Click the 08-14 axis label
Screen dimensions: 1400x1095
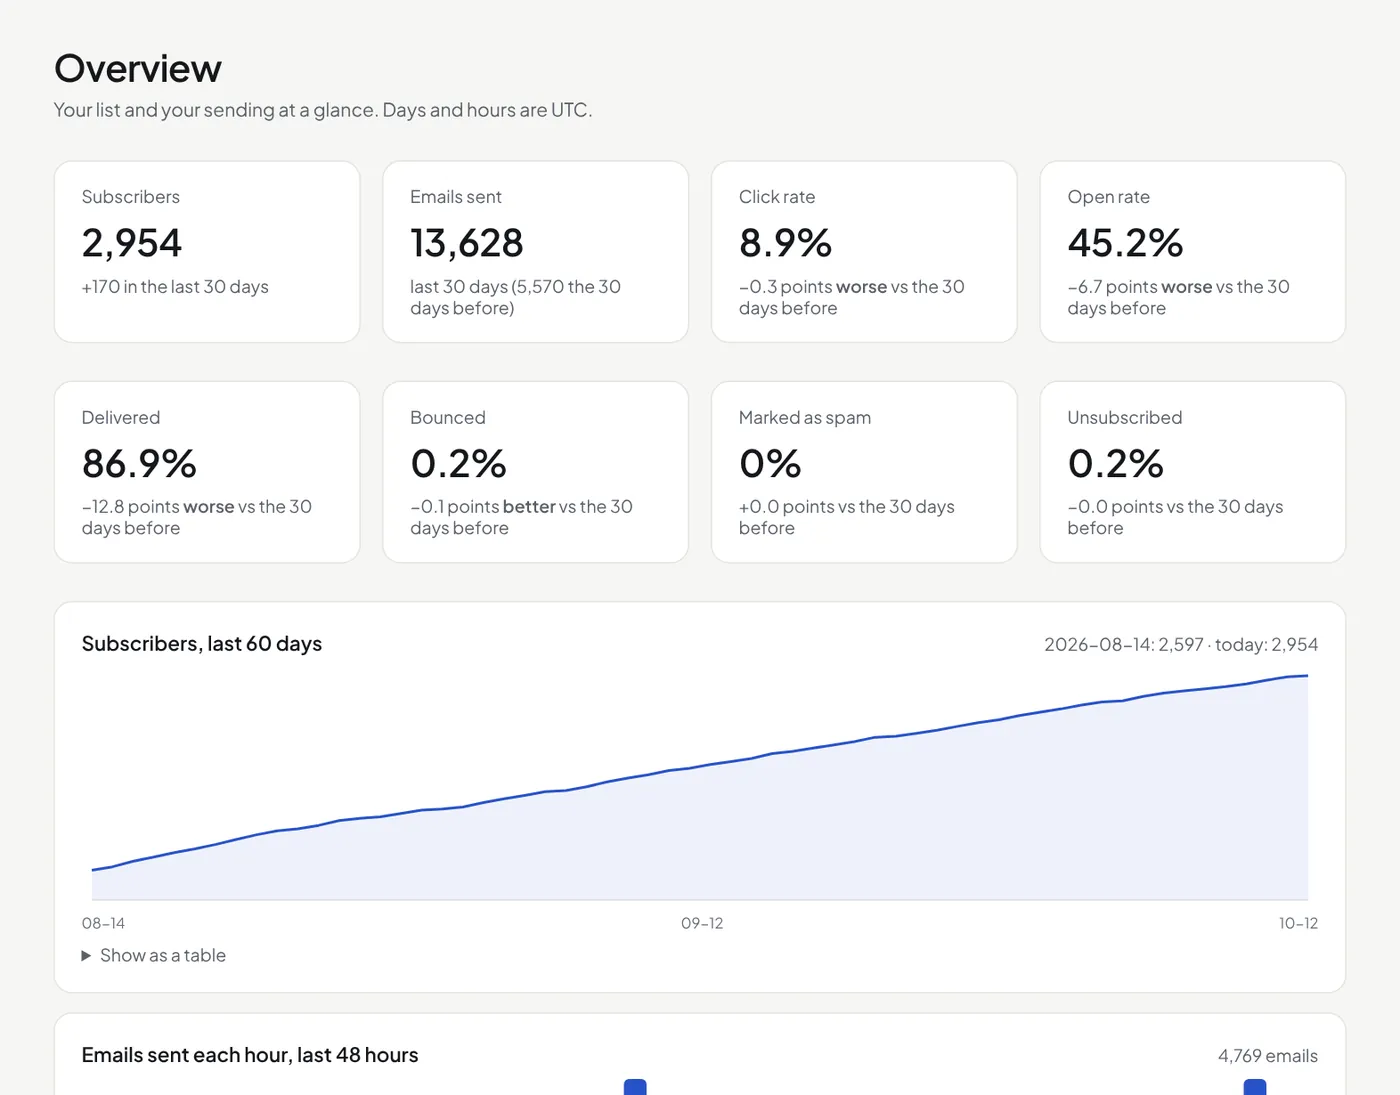(x=103, y=923)
